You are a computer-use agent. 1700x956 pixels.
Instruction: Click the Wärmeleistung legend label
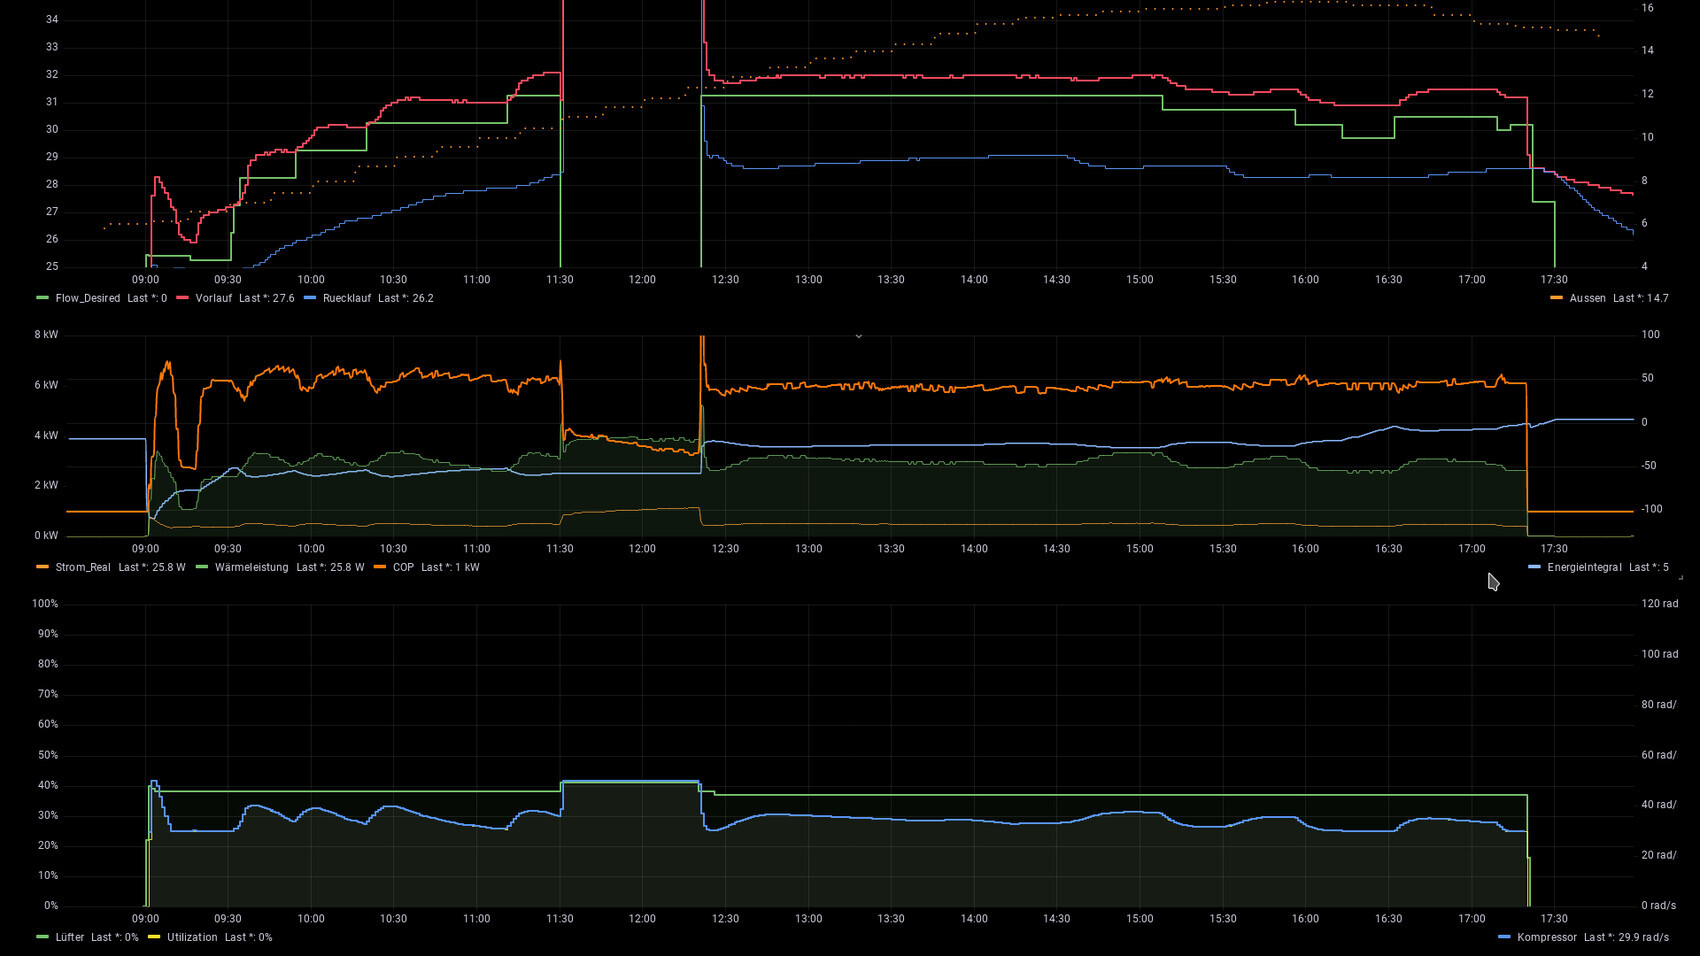pos(251,567)
